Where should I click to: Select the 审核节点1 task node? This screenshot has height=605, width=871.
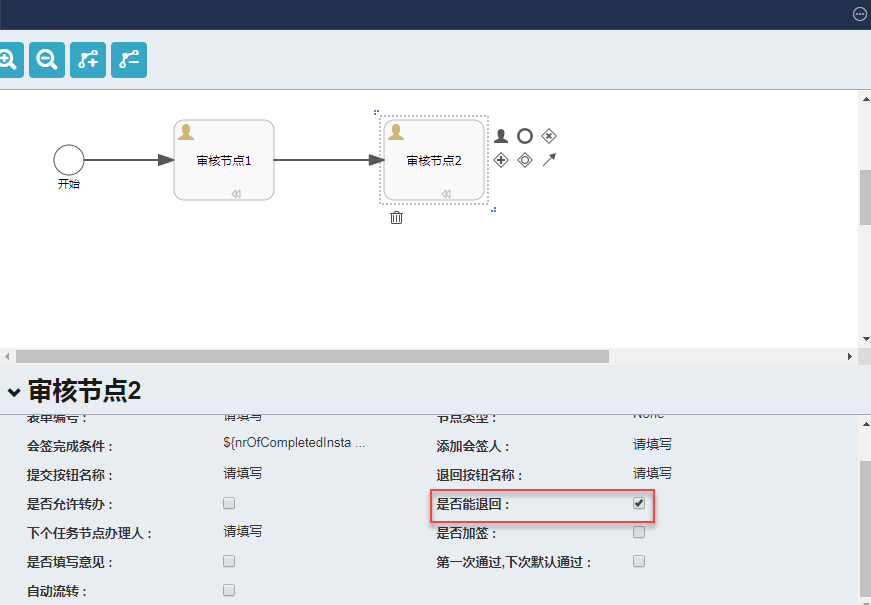click(223, 160)
